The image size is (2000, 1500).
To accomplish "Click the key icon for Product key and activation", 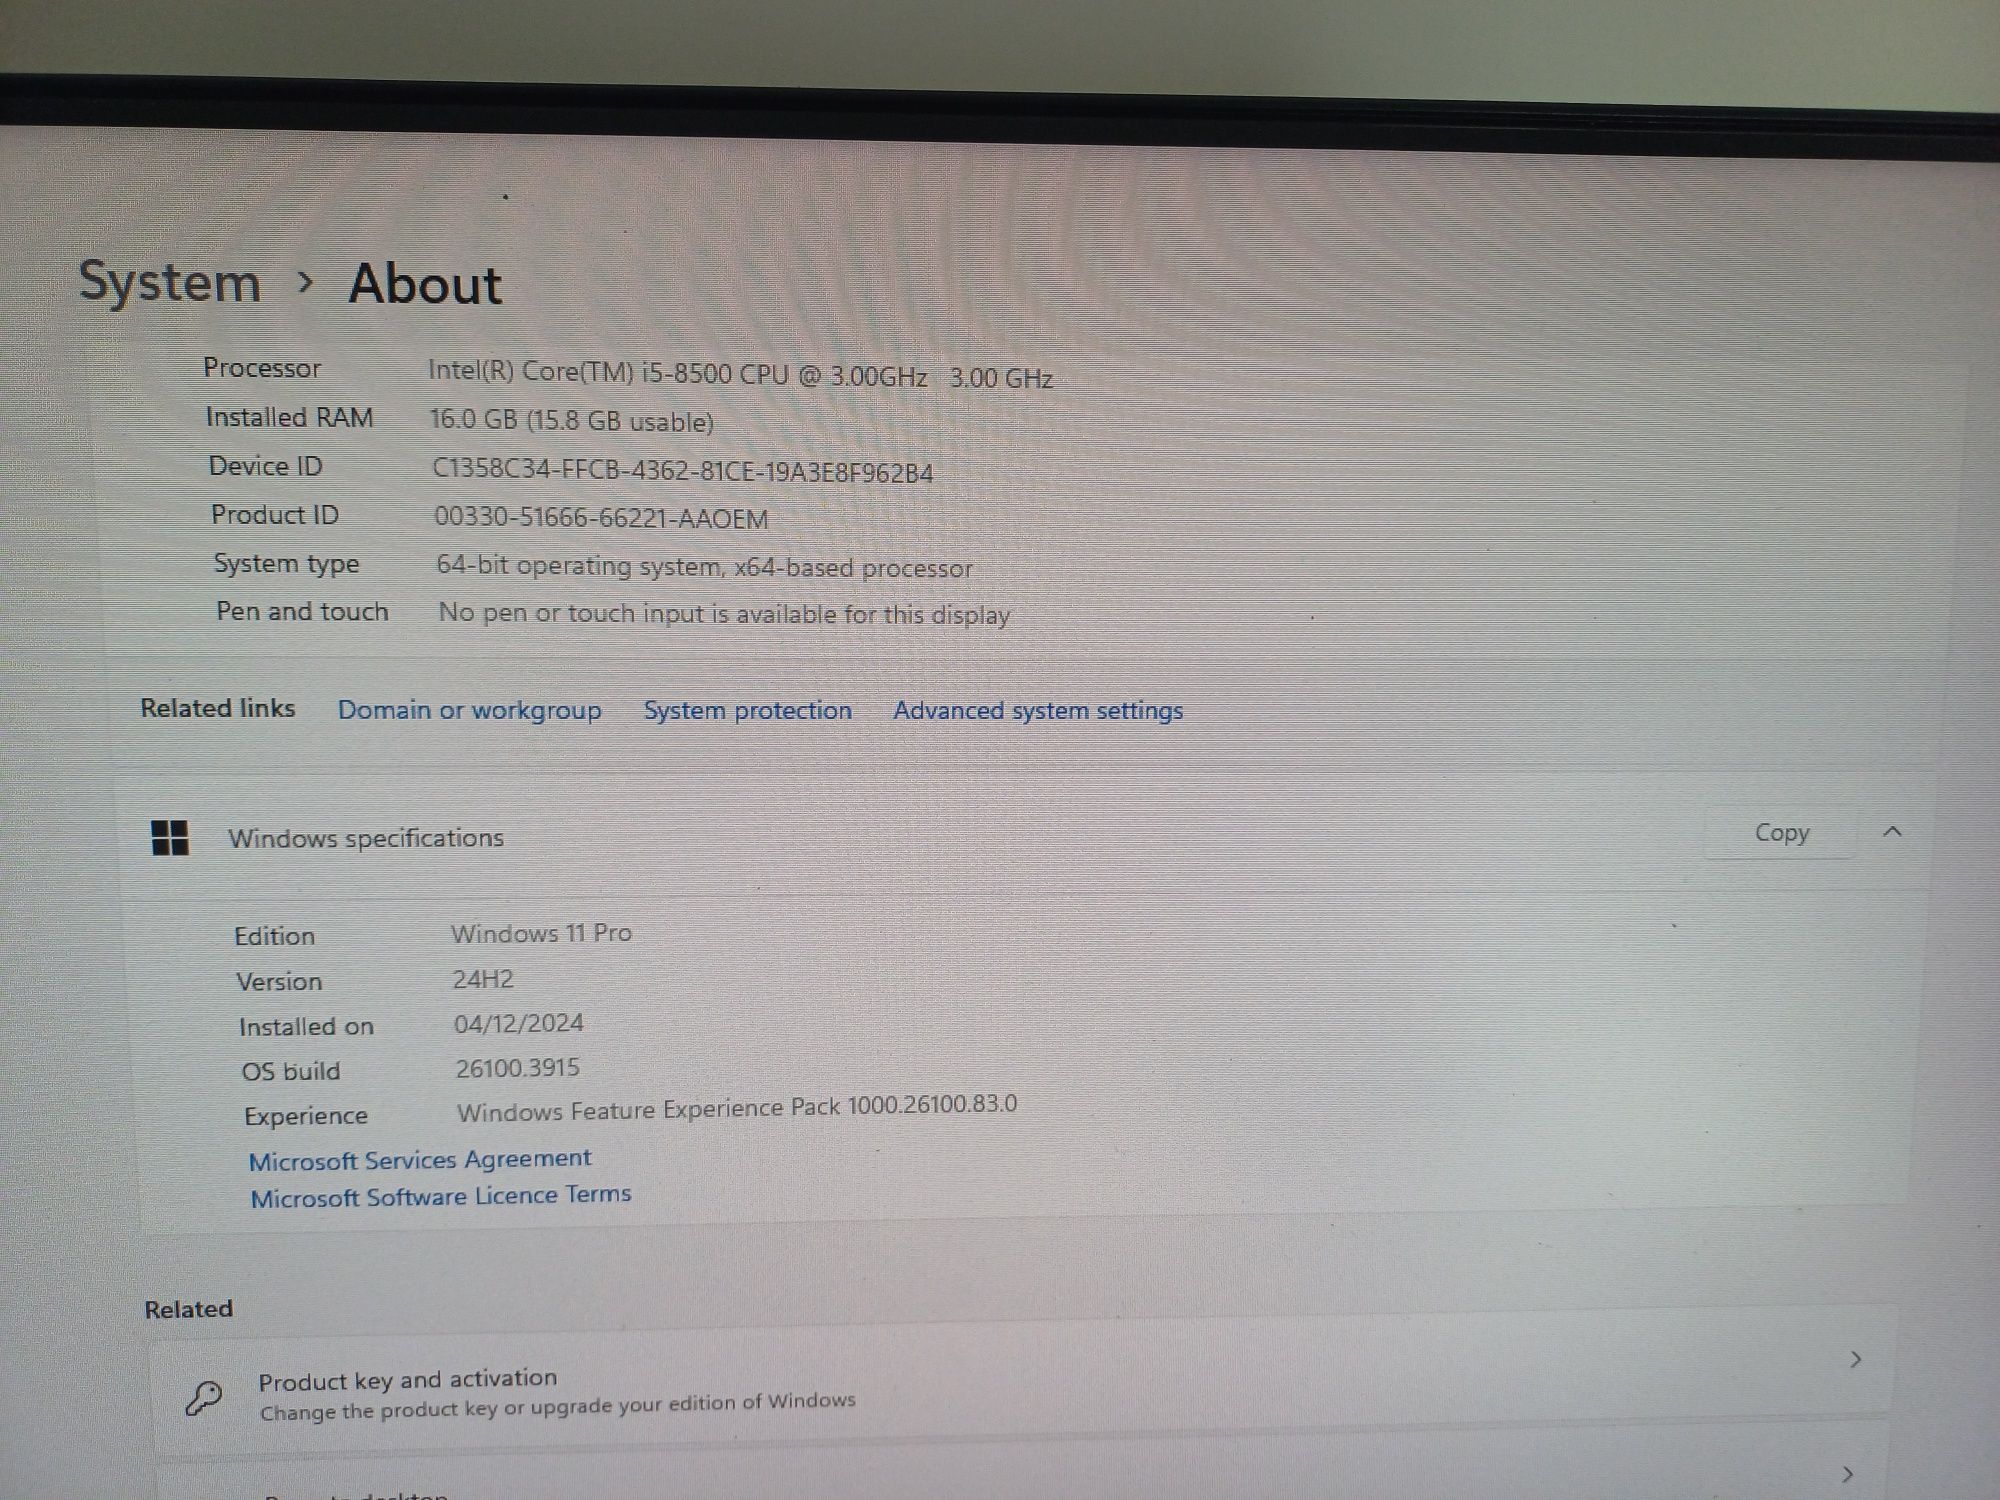I will 204,1397.
